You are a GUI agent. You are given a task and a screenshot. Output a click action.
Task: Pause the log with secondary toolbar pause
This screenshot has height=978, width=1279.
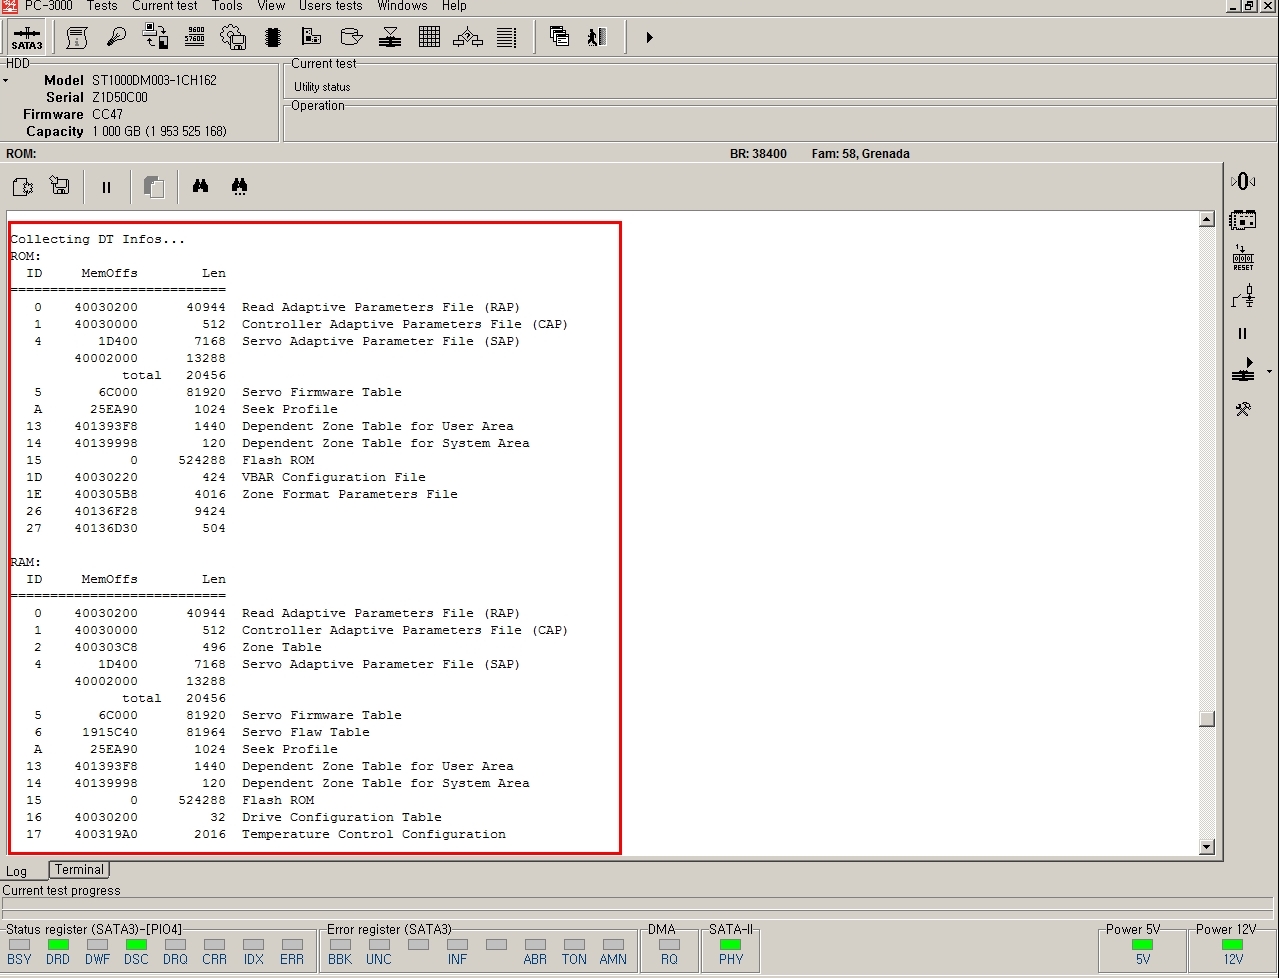(x=106, y=187)
